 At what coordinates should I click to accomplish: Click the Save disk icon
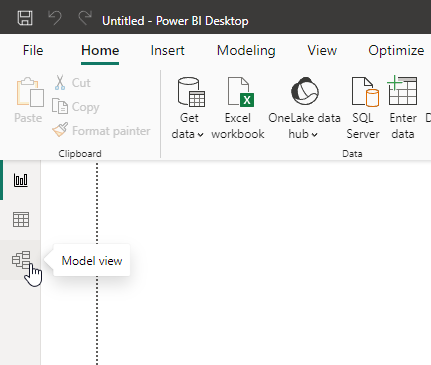pyautogui.click(x=25, y=18)
